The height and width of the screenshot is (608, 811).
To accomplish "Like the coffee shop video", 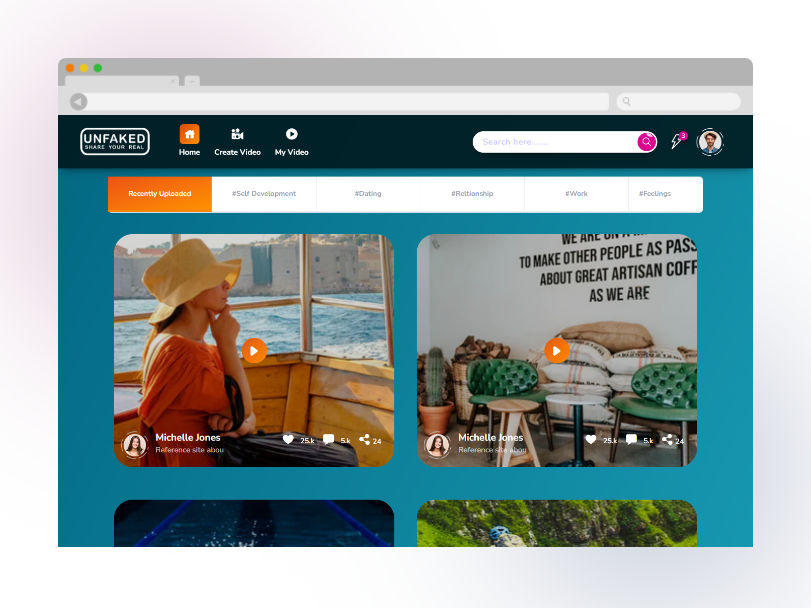I will pyautogui.click(x=591, y=439).
